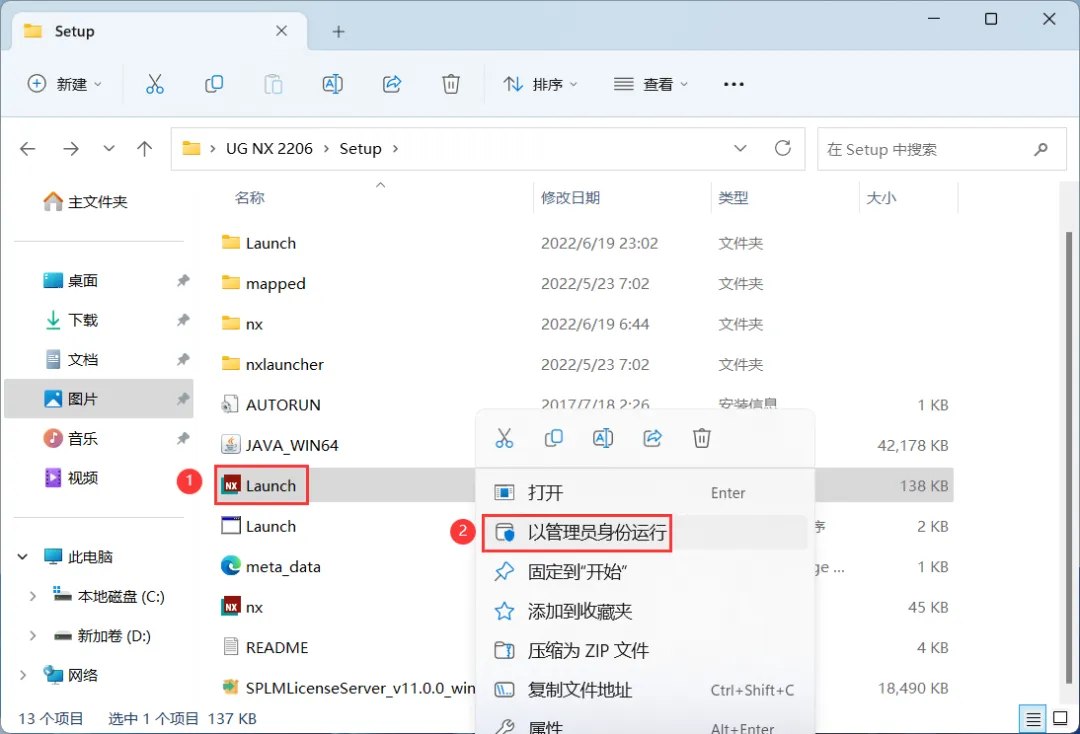Screen dimensions: 1080x734
Task: Go up one folder level with the up arrow
Action: 145,149
